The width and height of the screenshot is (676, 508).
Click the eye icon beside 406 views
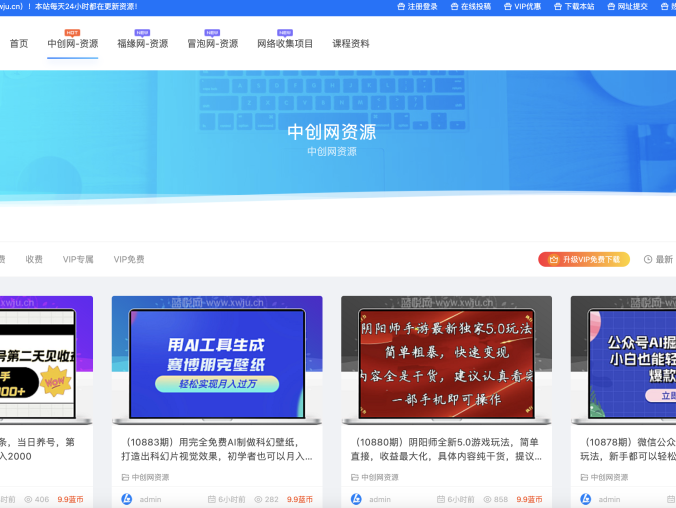pyautogui.click(x=28, y=499)
